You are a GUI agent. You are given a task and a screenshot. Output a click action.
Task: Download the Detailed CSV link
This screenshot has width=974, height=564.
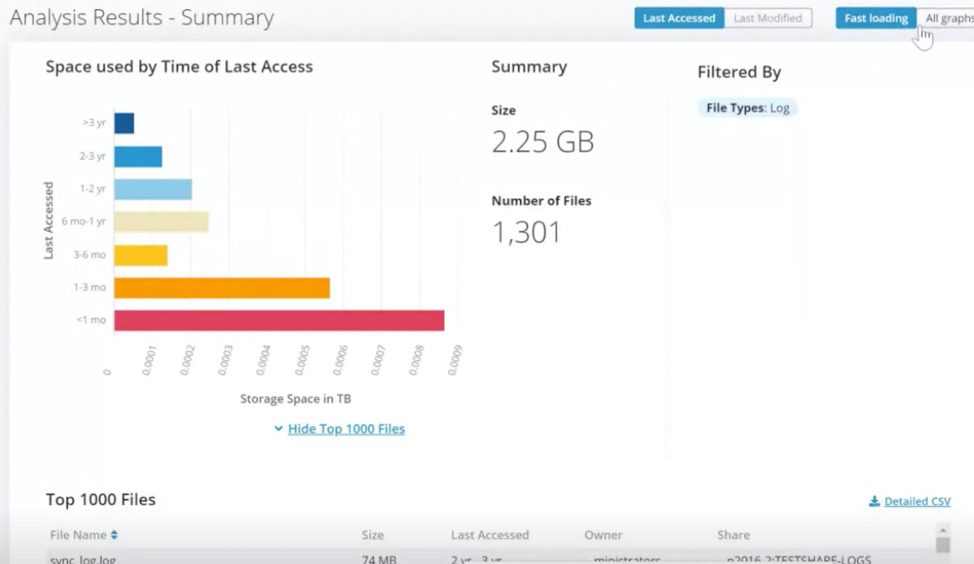coord(917,501)
